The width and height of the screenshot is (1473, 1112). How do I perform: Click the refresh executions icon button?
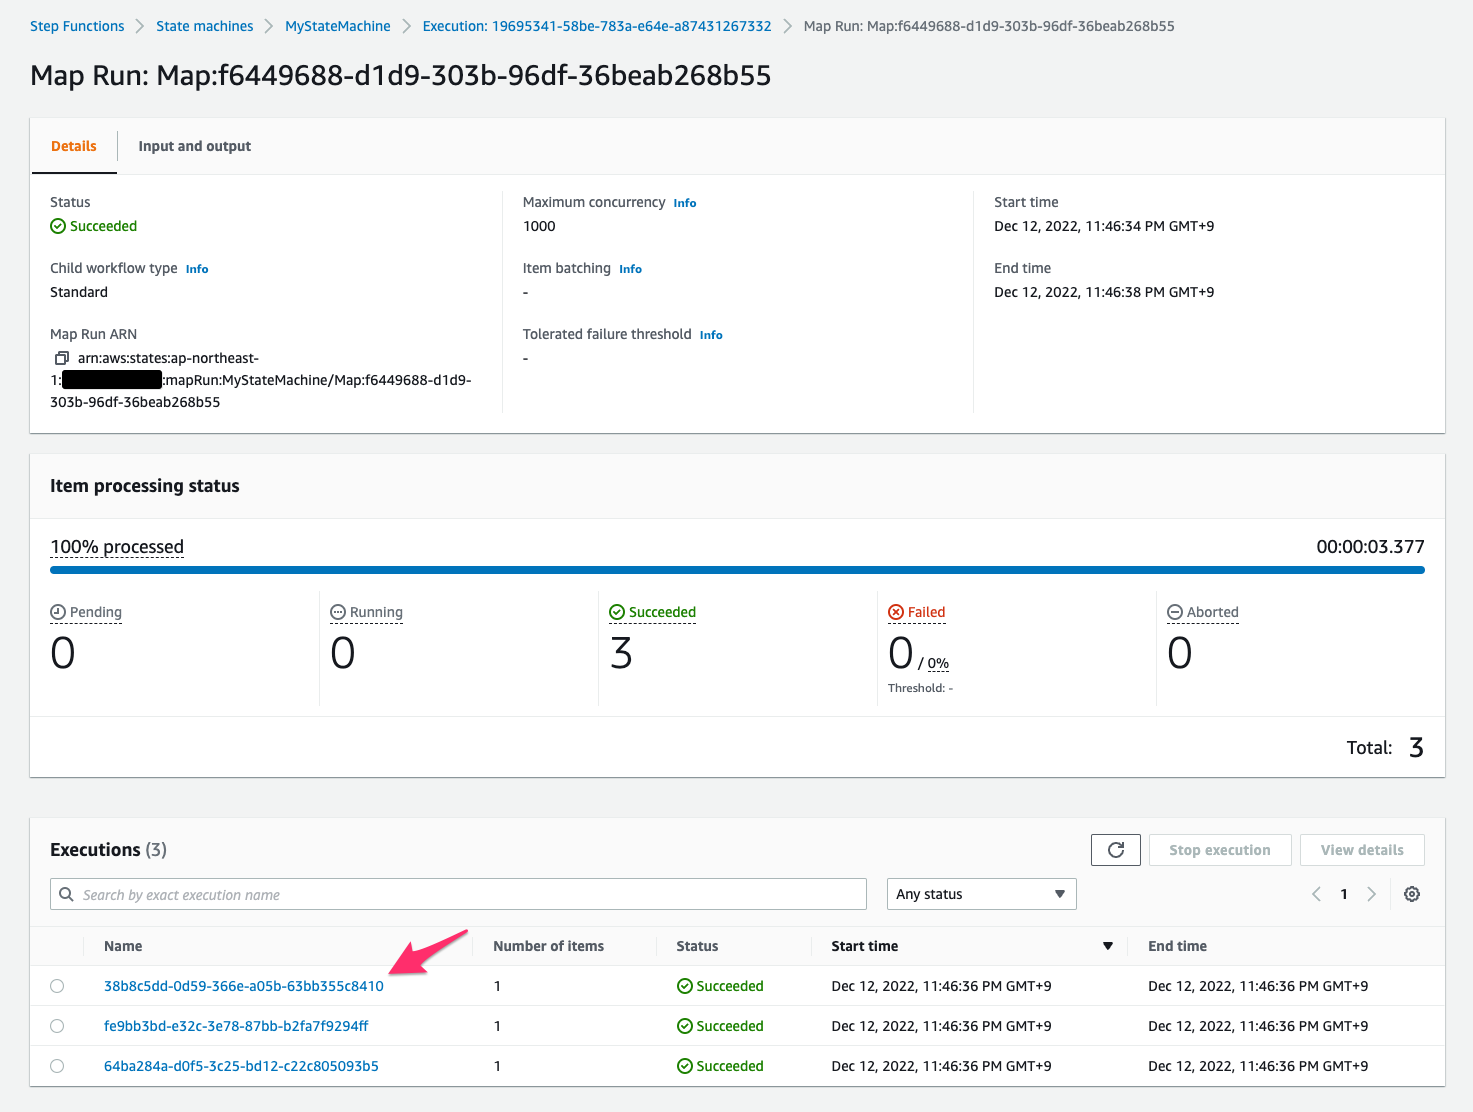point(1116,850)
